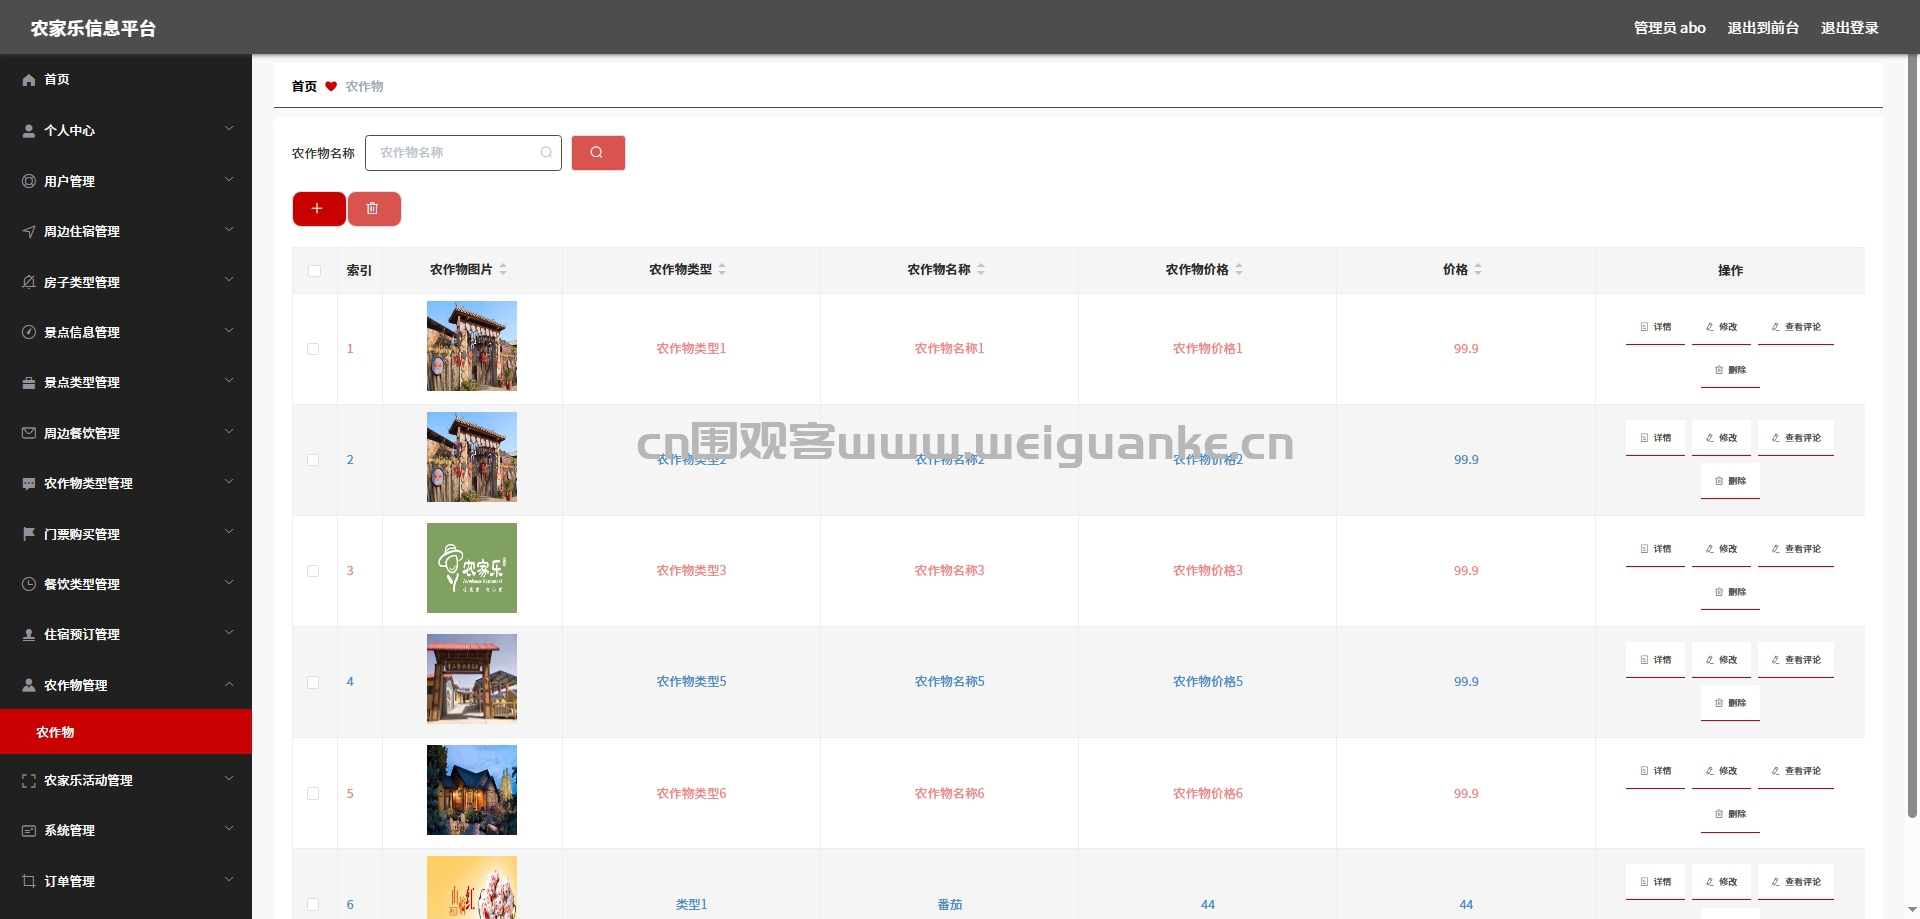Click the envelope icon beside 周边餐饮管理

[x=29, y=433]
